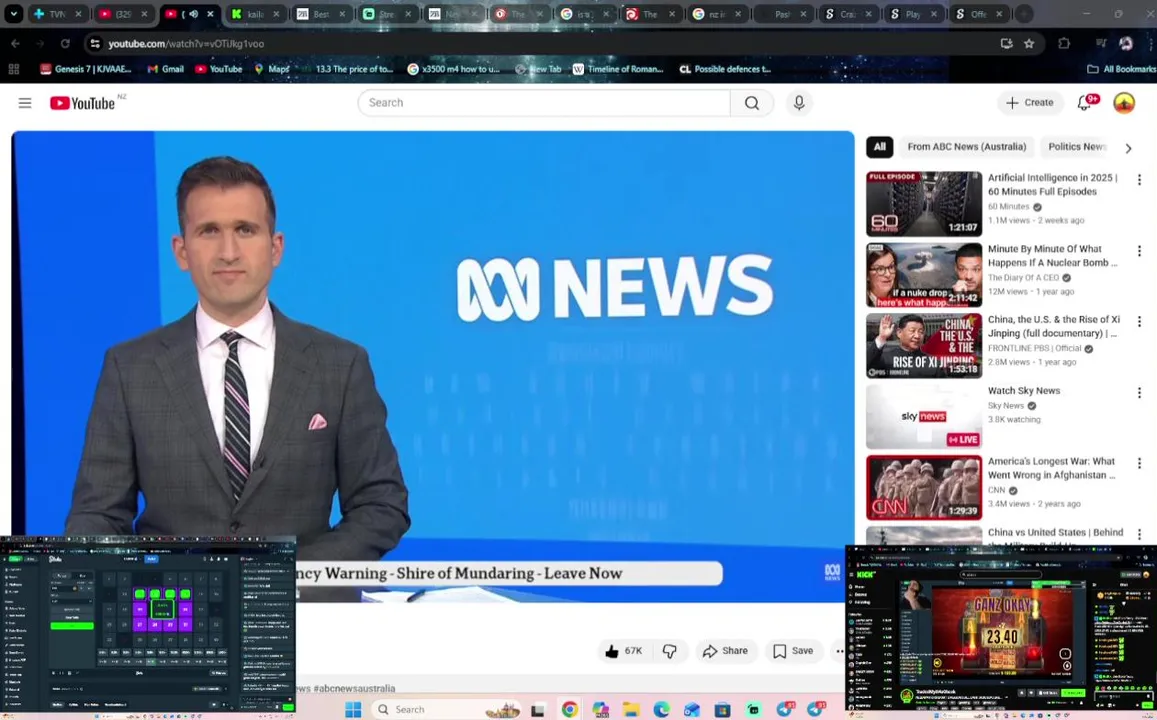Open Timeline of Roman bookmark

click(618, 69)
